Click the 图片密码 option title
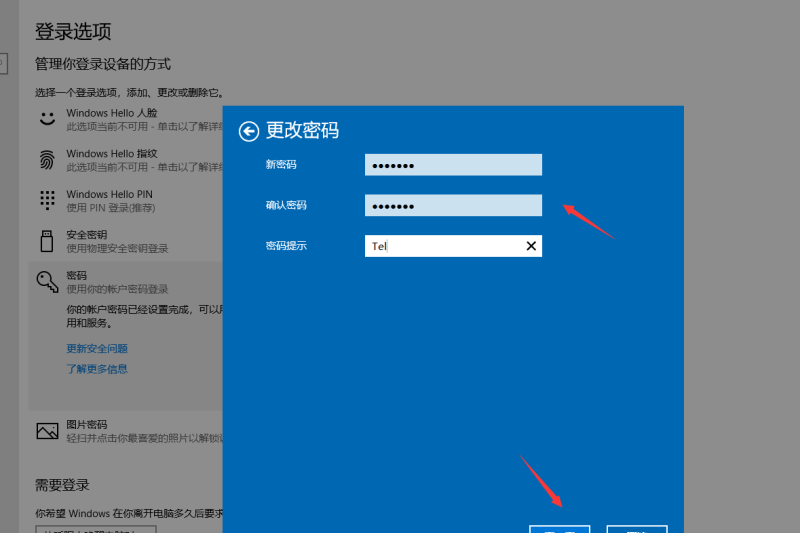 tap(87, 424)
